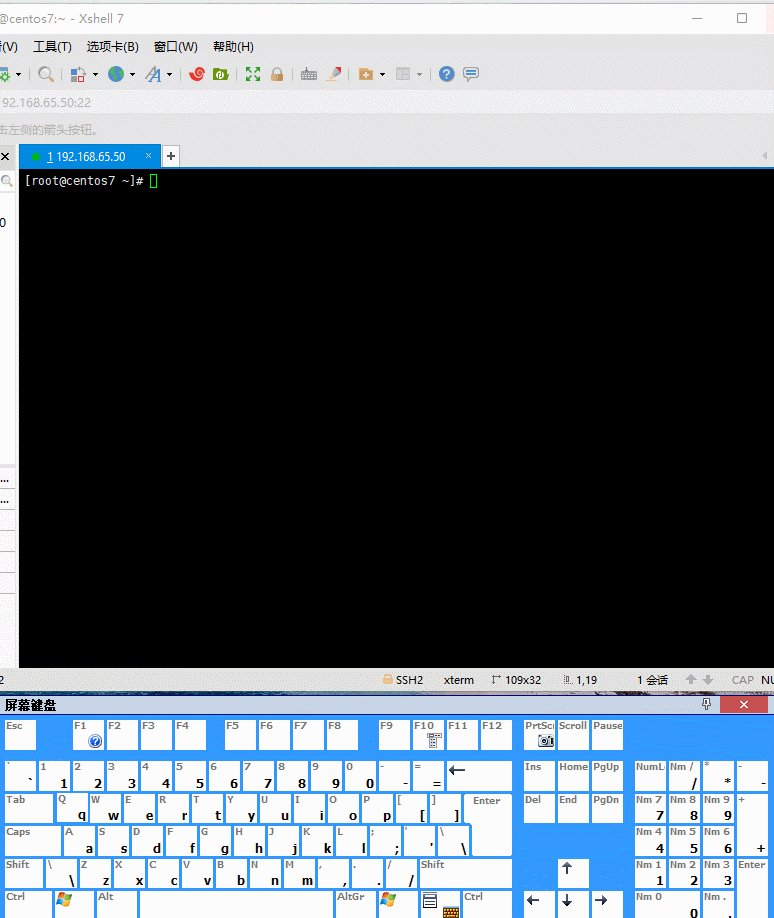Click the F12 function key

pos(496,734)
